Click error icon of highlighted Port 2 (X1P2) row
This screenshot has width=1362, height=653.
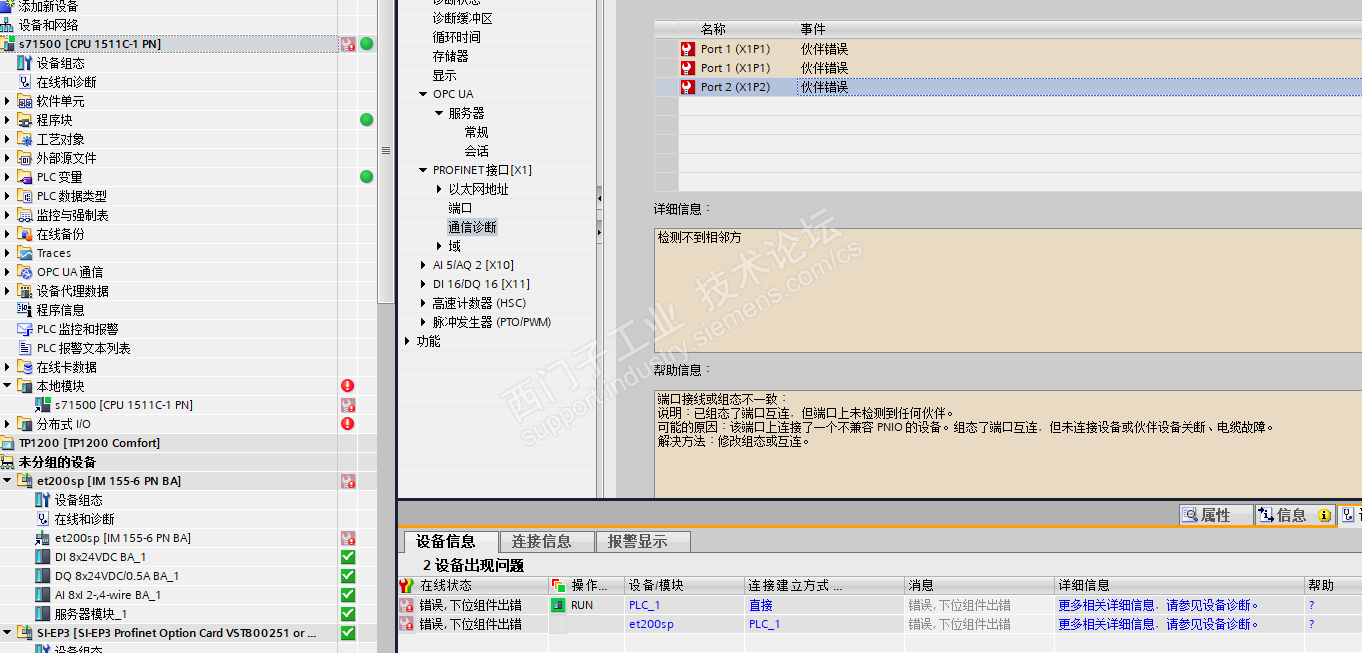pos(687,87)
